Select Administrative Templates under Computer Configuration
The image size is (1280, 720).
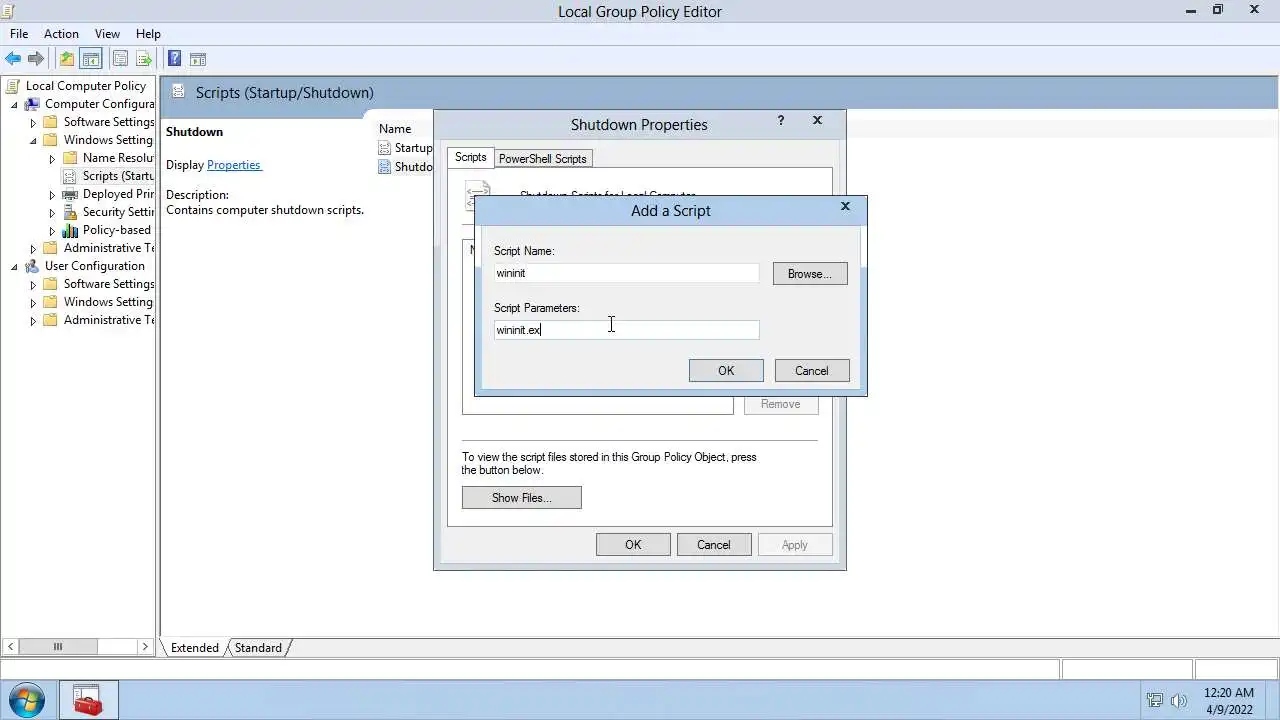[x=109, y=248]
